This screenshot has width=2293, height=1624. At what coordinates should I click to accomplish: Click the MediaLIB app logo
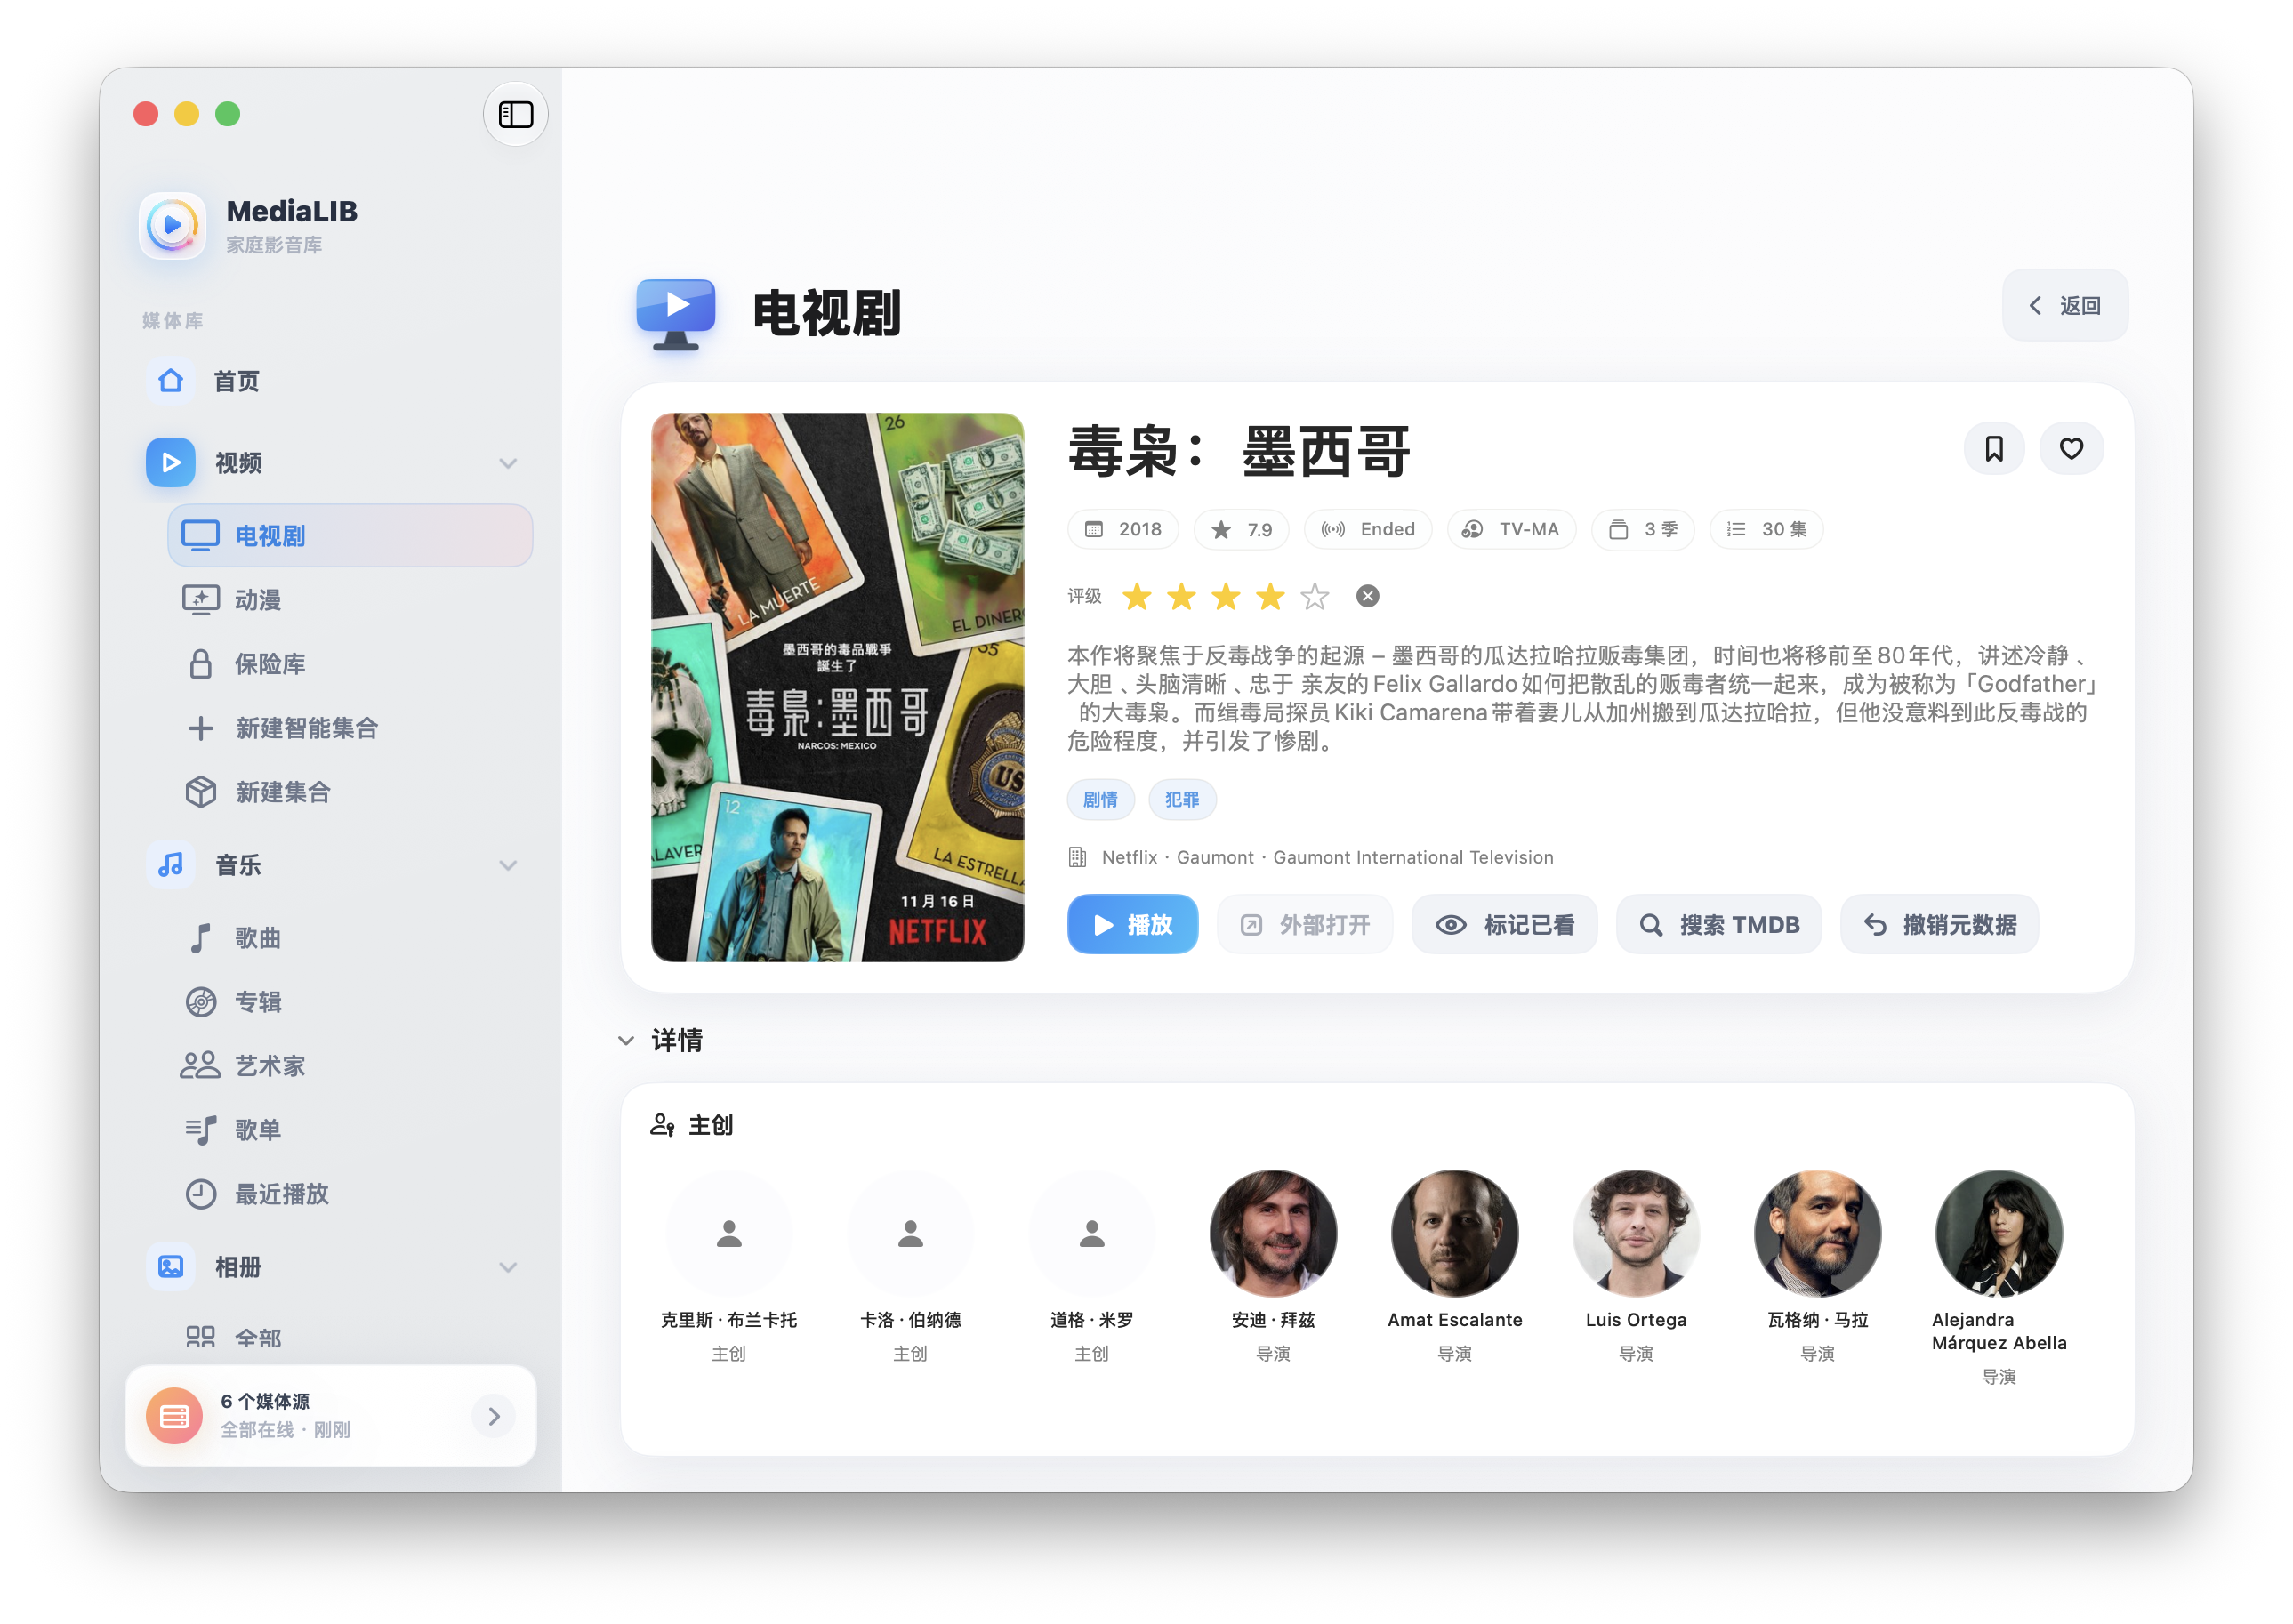tap(172, 225)
